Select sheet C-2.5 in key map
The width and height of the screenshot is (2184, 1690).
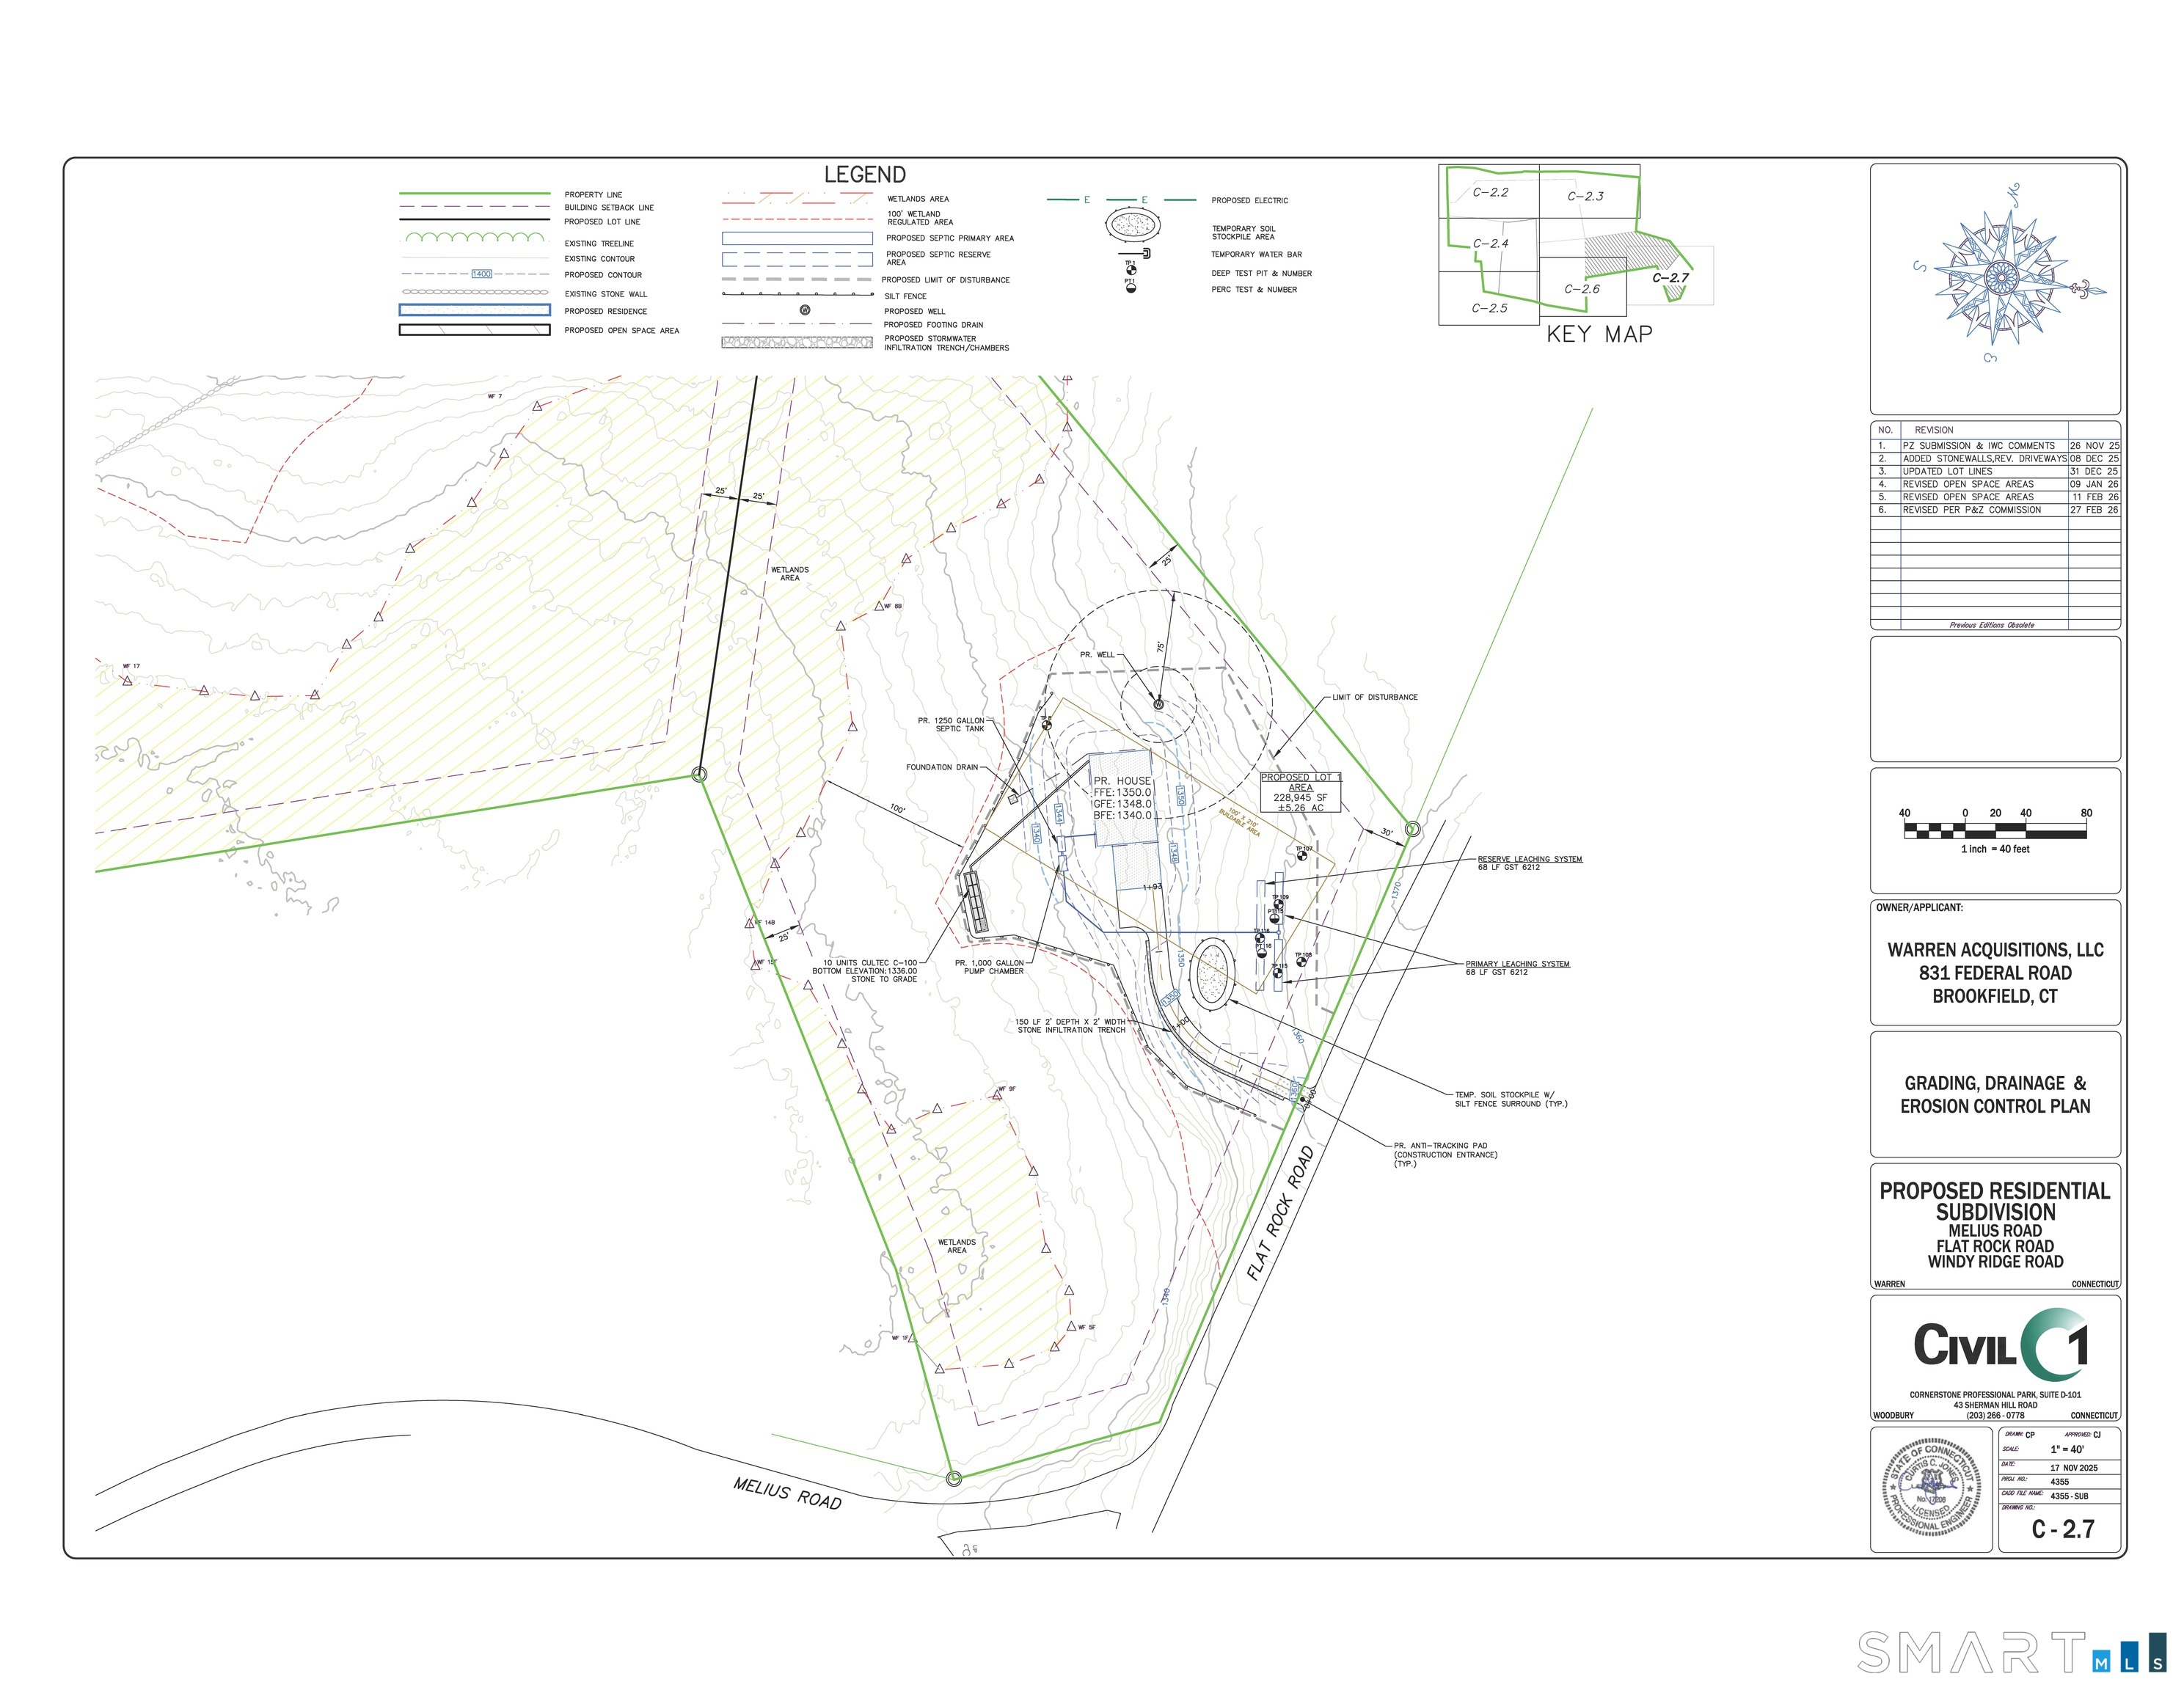pos(1489,308)
